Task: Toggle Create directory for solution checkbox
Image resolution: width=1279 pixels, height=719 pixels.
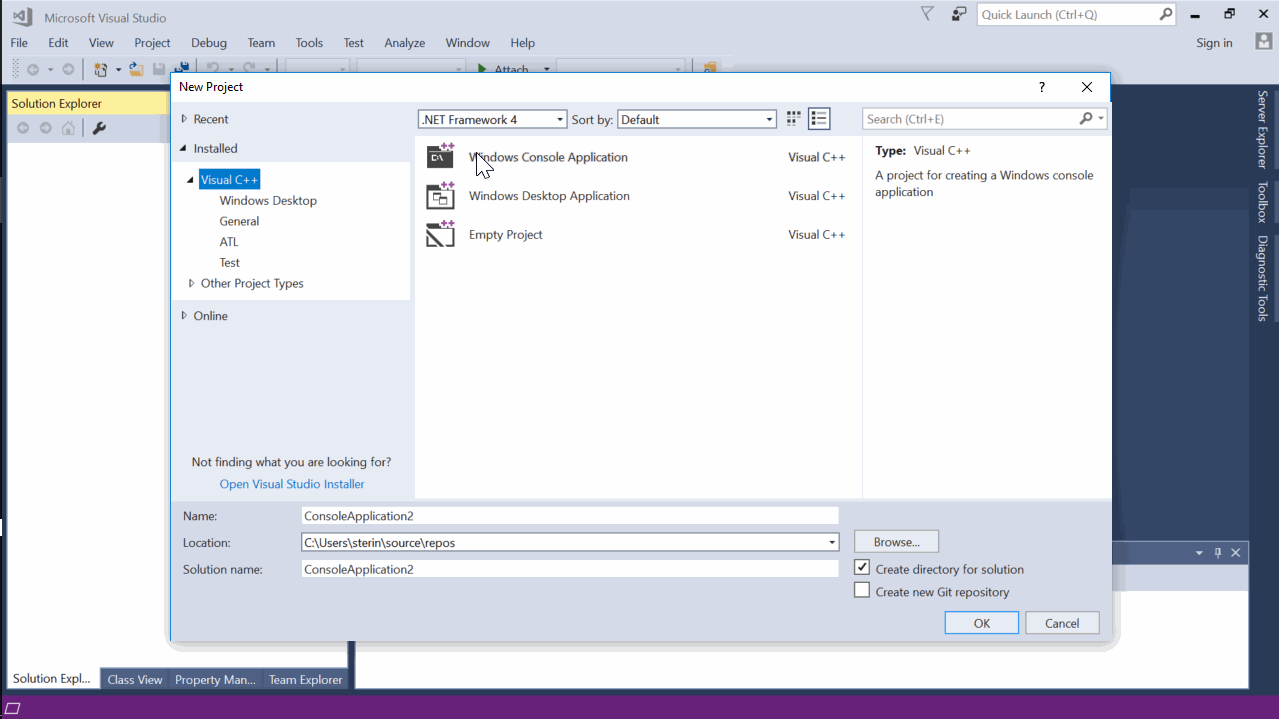Action: (x=862, y=567)
